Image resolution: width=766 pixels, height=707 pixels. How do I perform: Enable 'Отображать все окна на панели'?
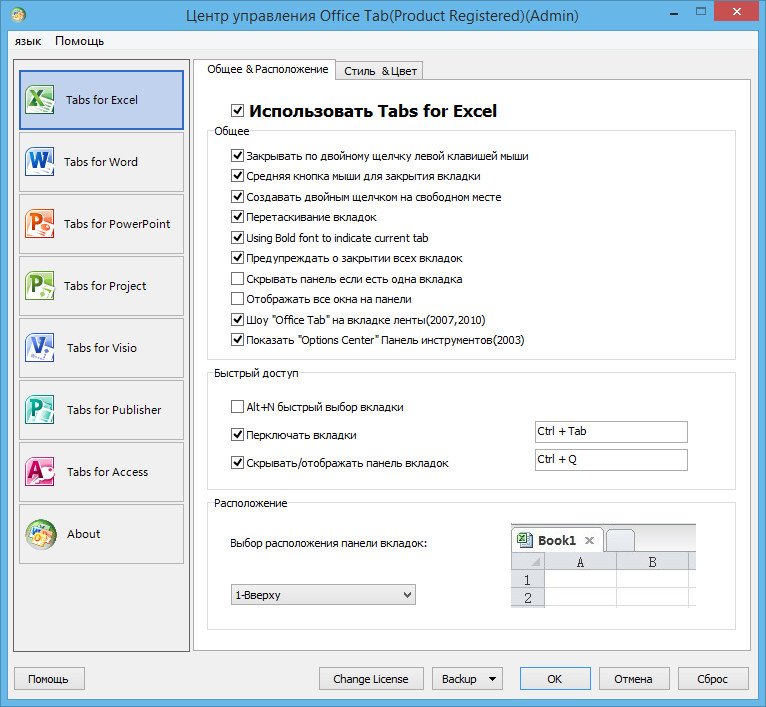click(237, 299)
